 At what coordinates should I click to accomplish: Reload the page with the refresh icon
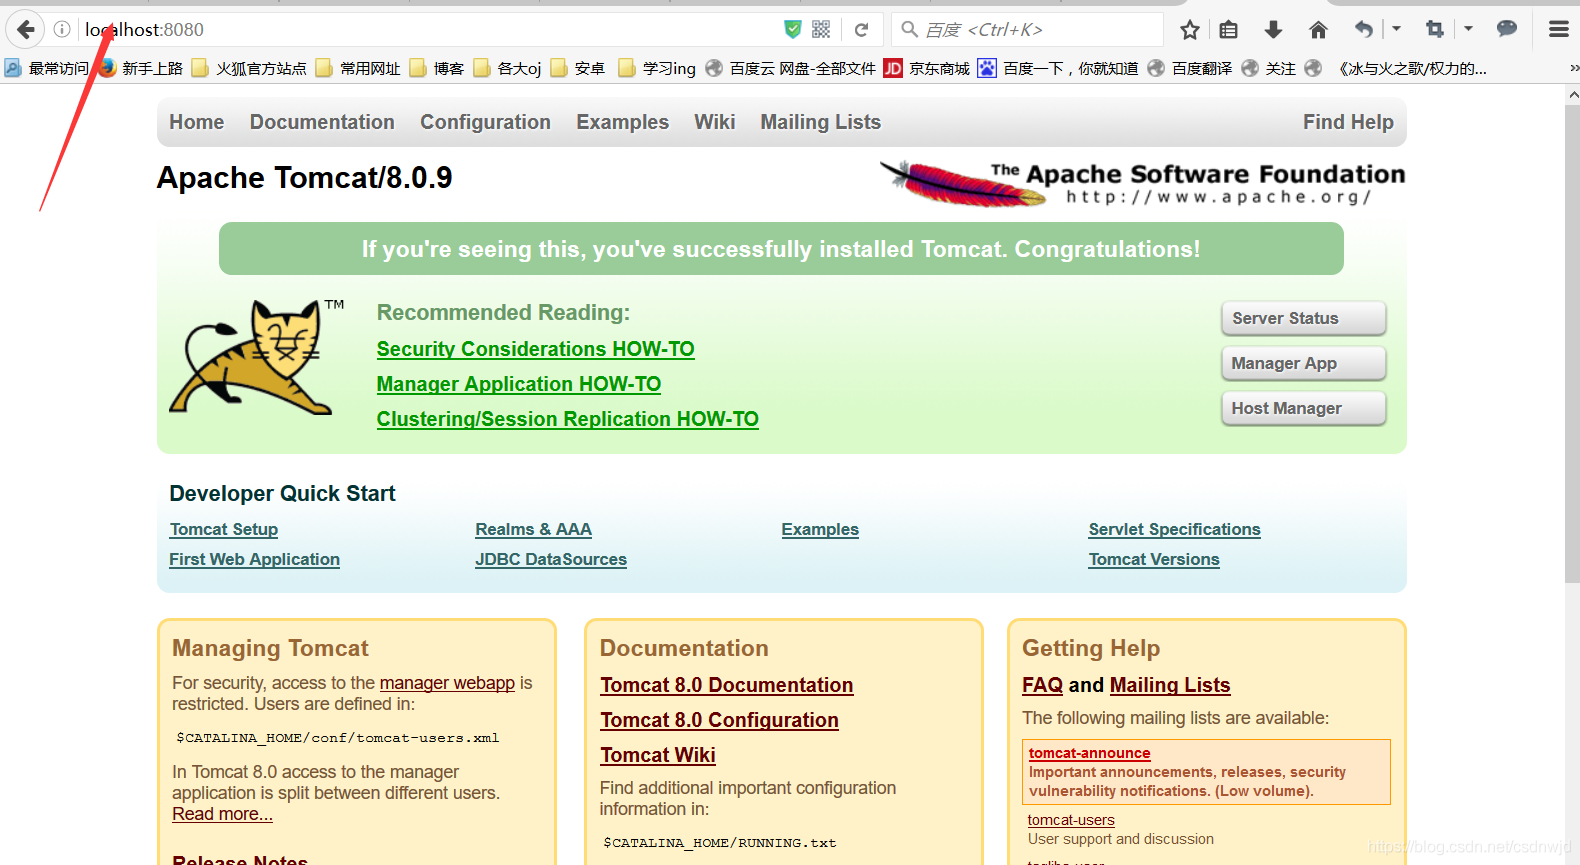pos(861,30)
